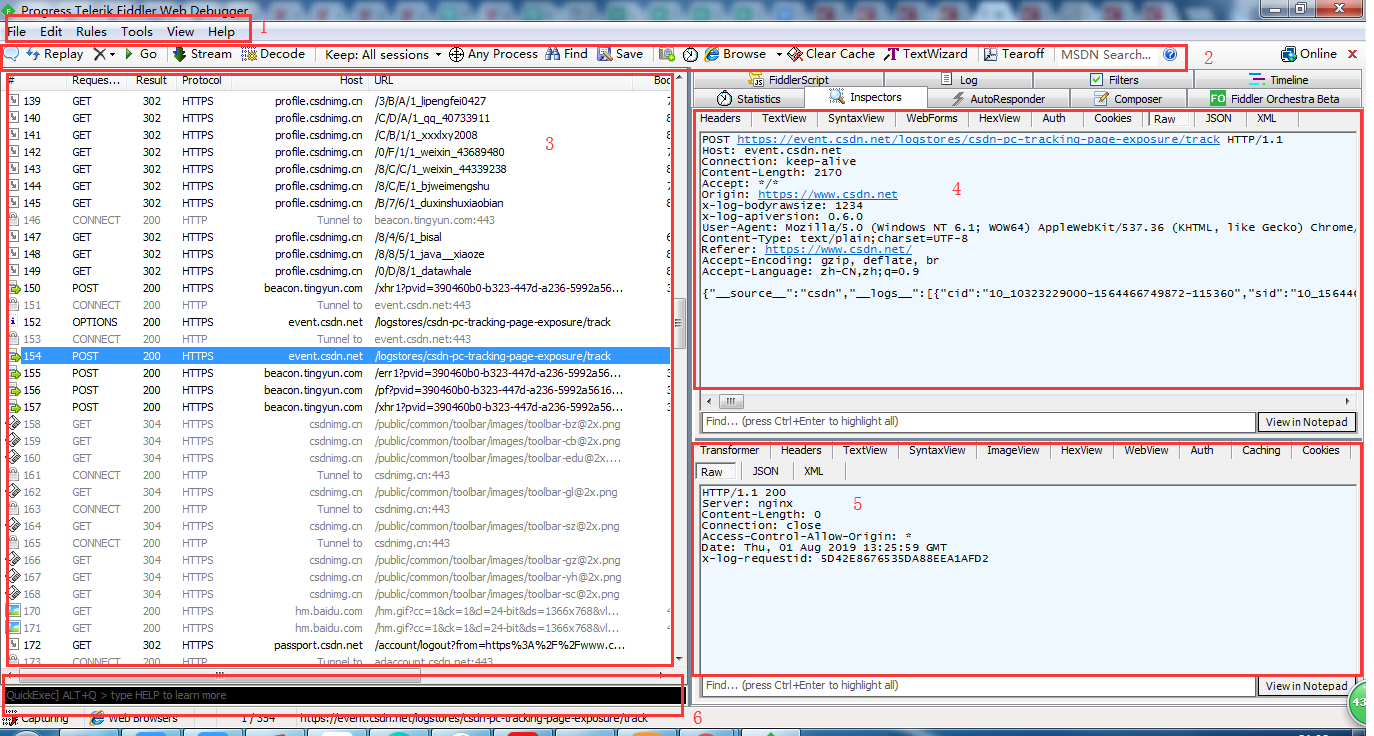Screen dimensions: 1374x736
Task: Click the blue help icon beside MSDN search
Action: [1170, 54]
